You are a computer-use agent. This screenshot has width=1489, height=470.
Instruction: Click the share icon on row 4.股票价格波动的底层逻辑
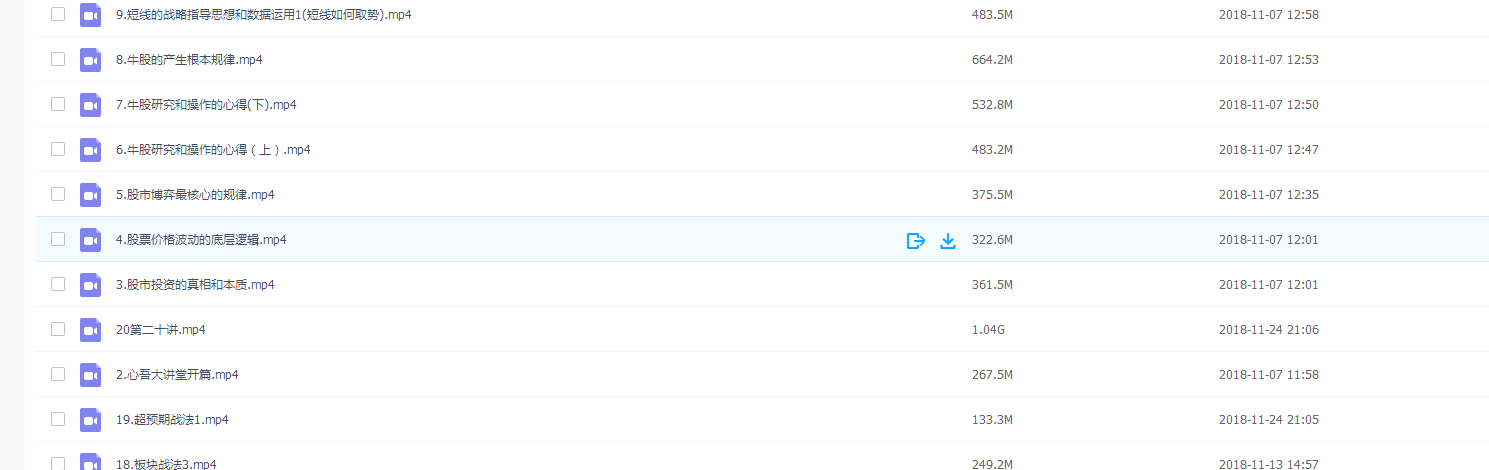click(x=915, y=240)
